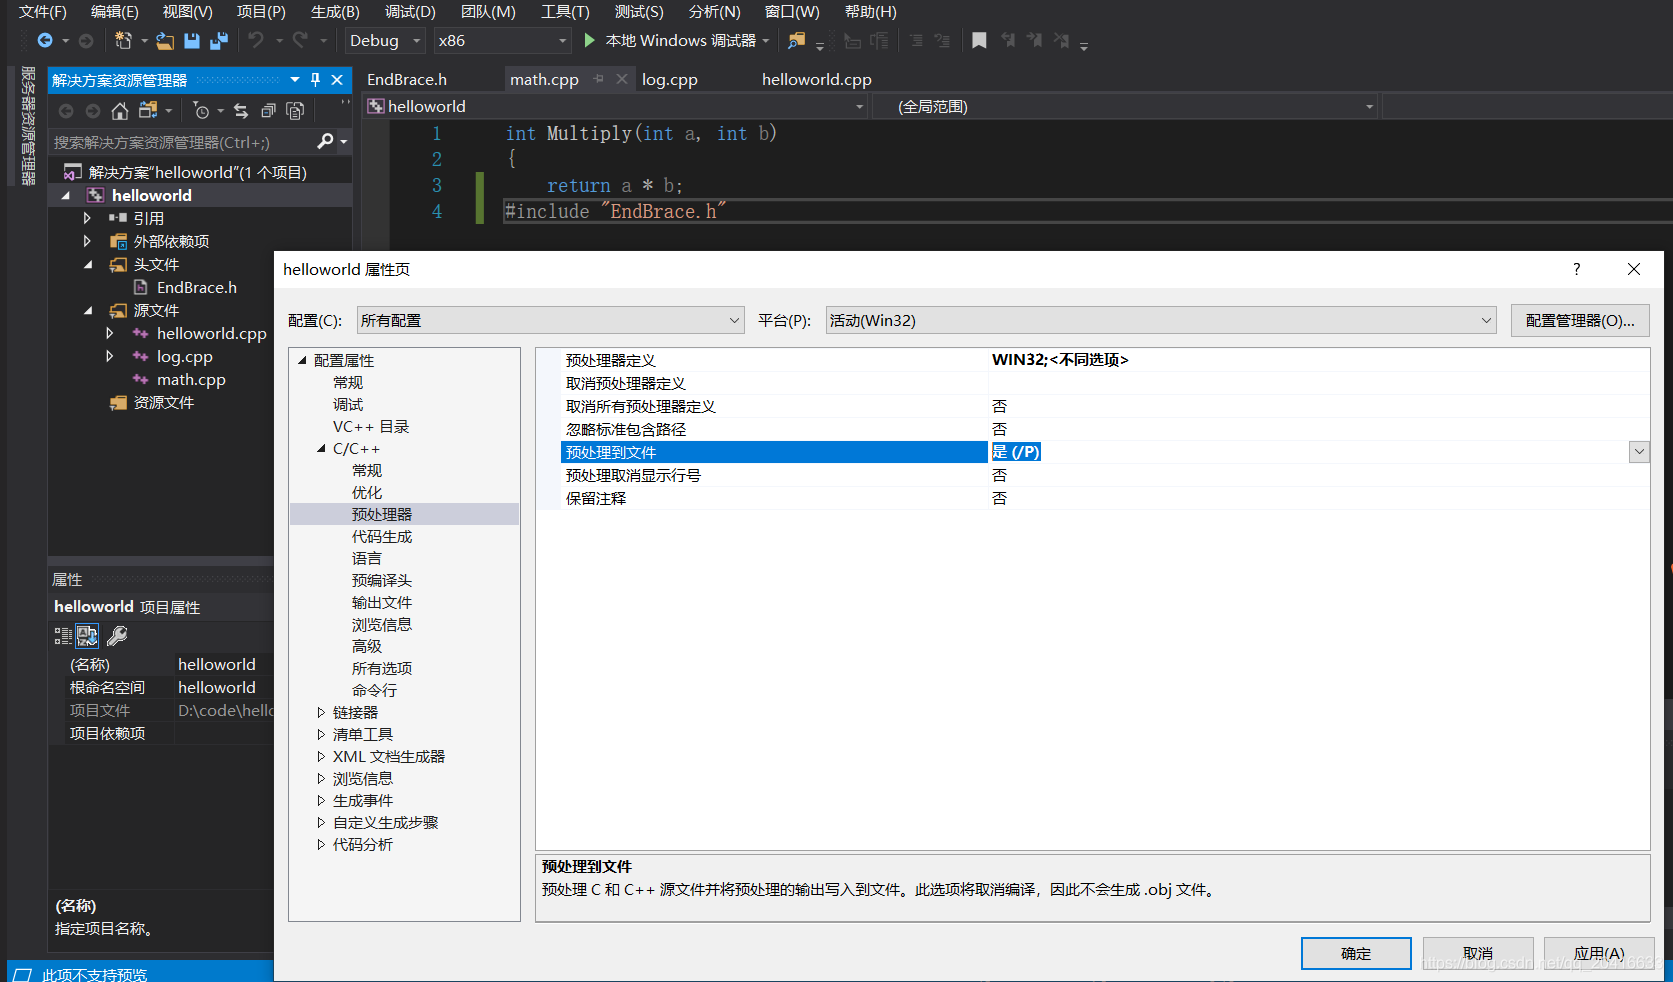Collapse the C/C++ tree node
1673x982 pixels.
point(321,449)
